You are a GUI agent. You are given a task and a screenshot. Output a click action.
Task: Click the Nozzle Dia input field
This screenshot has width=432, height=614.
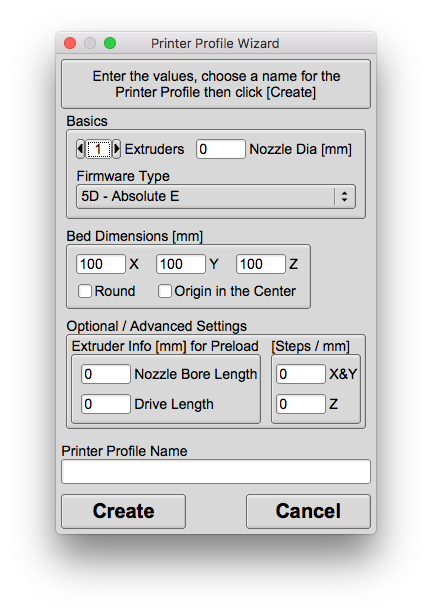click(221, 149)
